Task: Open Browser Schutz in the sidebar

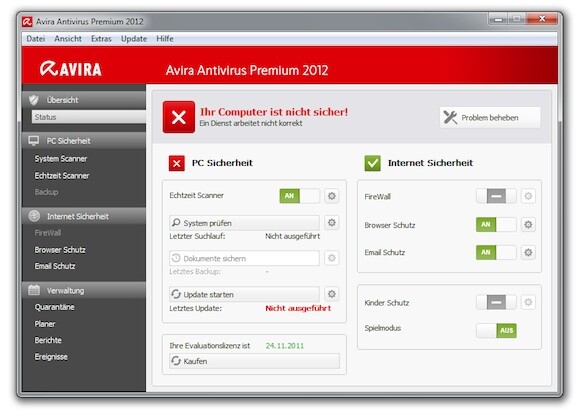Action: click(60, 250)
